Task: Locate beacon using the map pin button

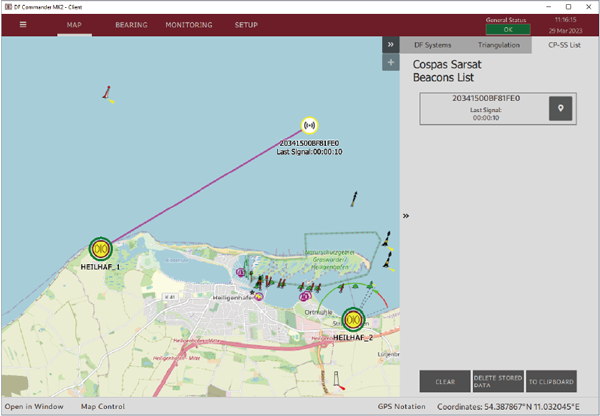Action: coord(561,109)
